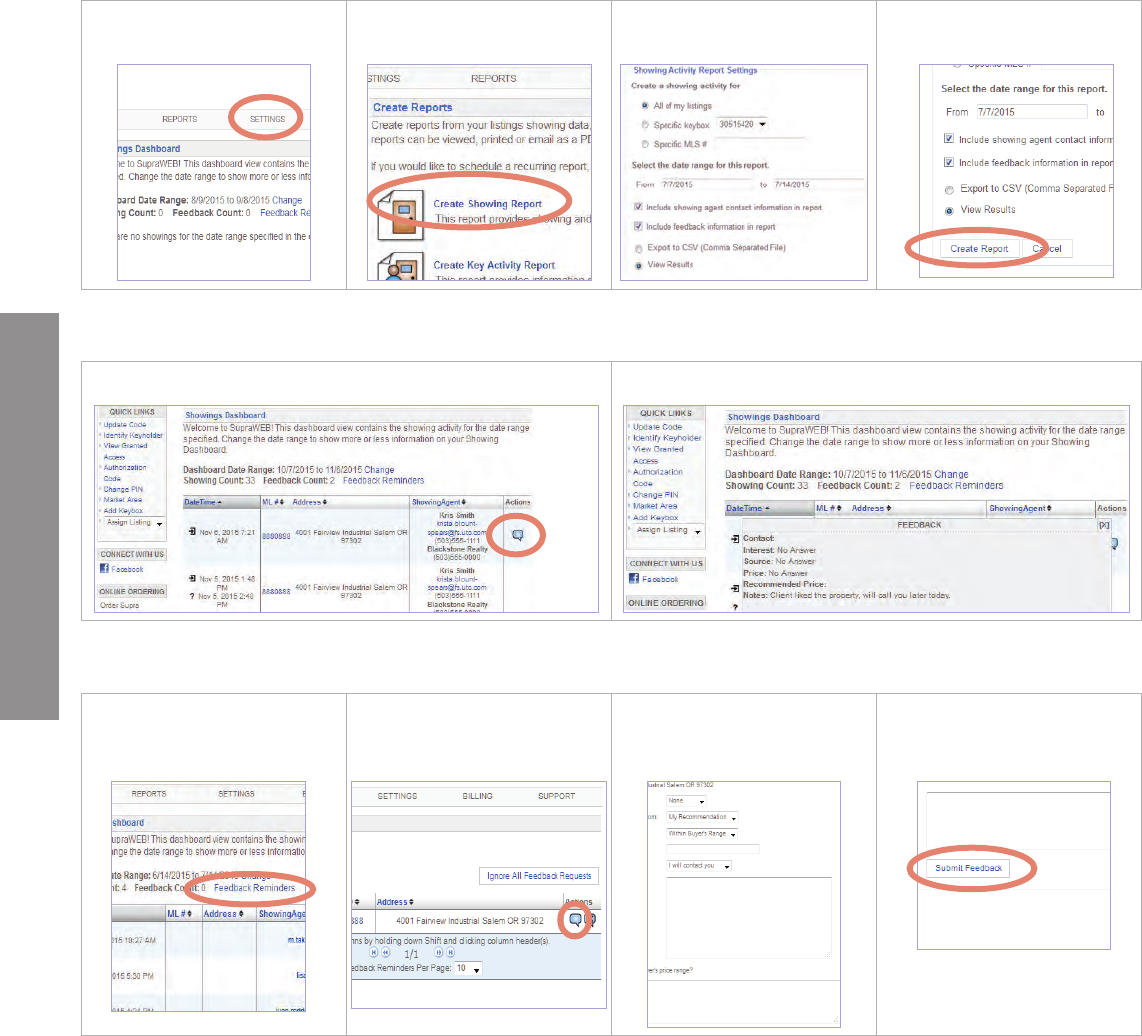
Task: Toggle Include showing agent contact checkbox in Report Settings panel
Action: click(638, 207)
